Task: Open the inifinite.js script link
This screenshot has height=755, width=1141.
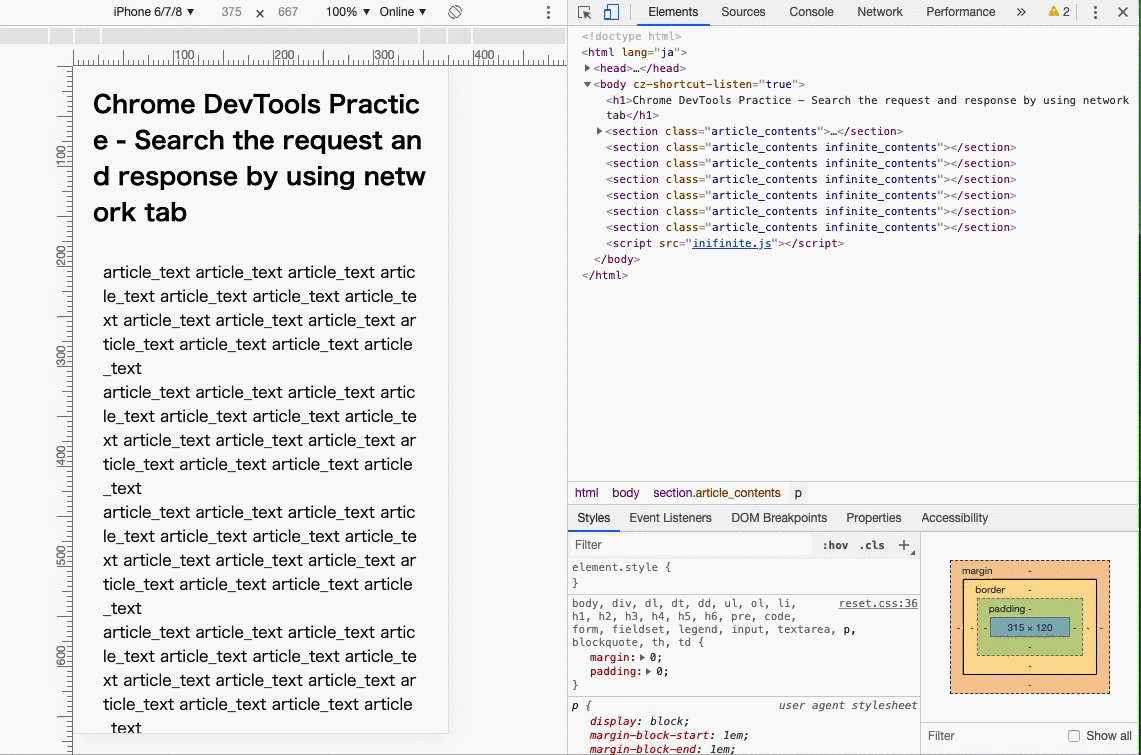Action: click(732, 243)
